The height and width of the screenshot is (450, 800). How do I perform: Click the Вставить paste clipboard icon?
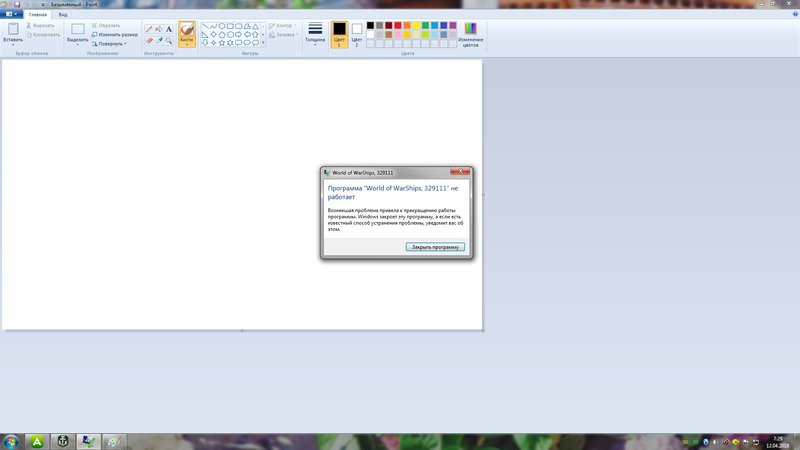tap(13, 29)
